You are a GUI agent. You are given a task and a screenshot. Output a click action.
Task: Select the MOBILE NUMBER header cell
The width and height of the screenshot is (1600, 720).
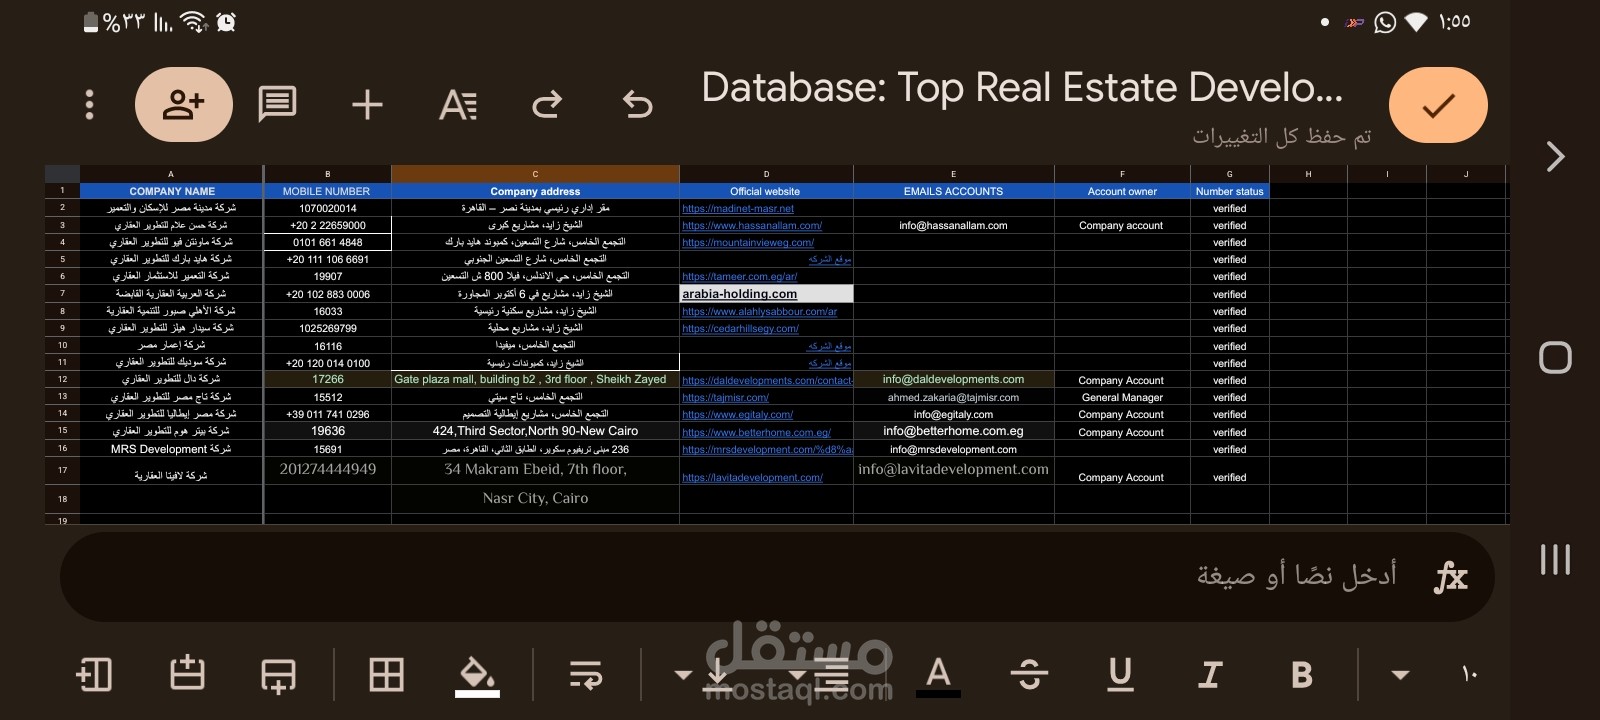click(x=327, y=191)
